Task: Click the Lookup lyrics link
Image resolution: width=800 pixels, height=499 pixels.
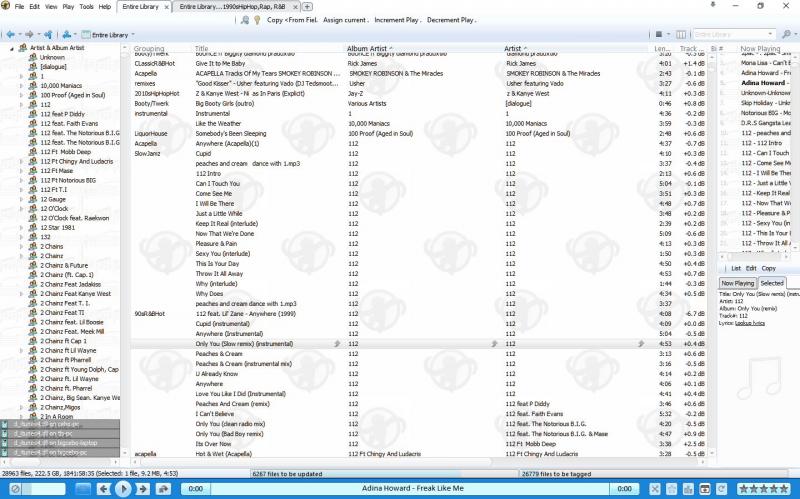Action: pos(749,323)
